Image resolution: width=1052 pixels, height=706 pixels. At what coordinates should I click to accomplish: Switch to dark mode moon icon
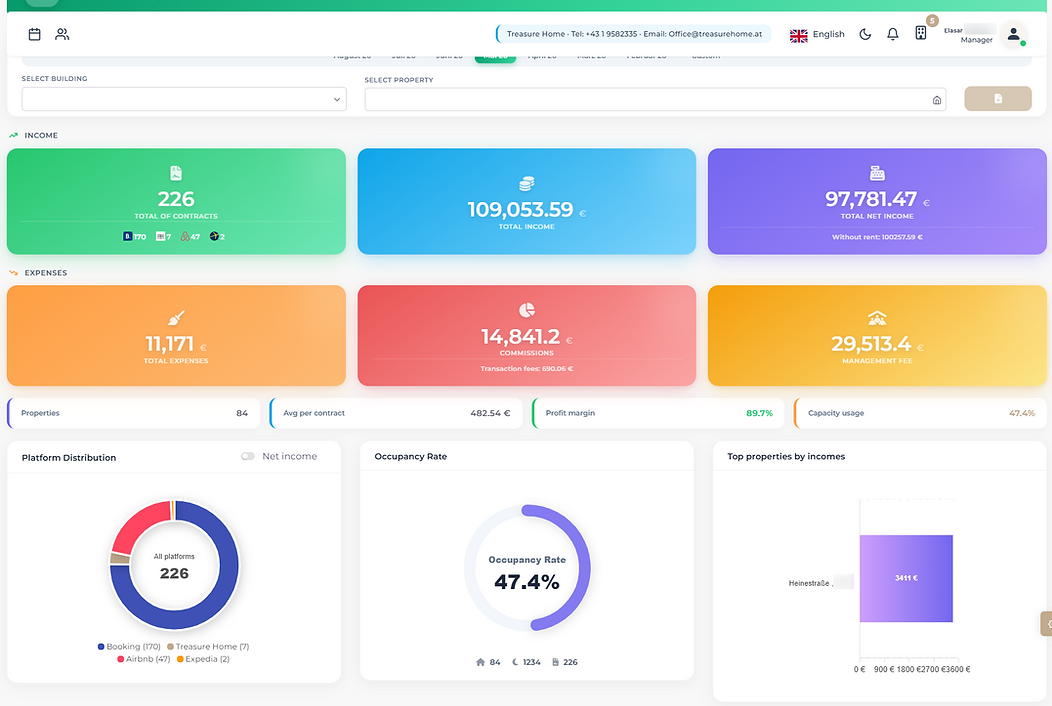[x=865, y=34]
